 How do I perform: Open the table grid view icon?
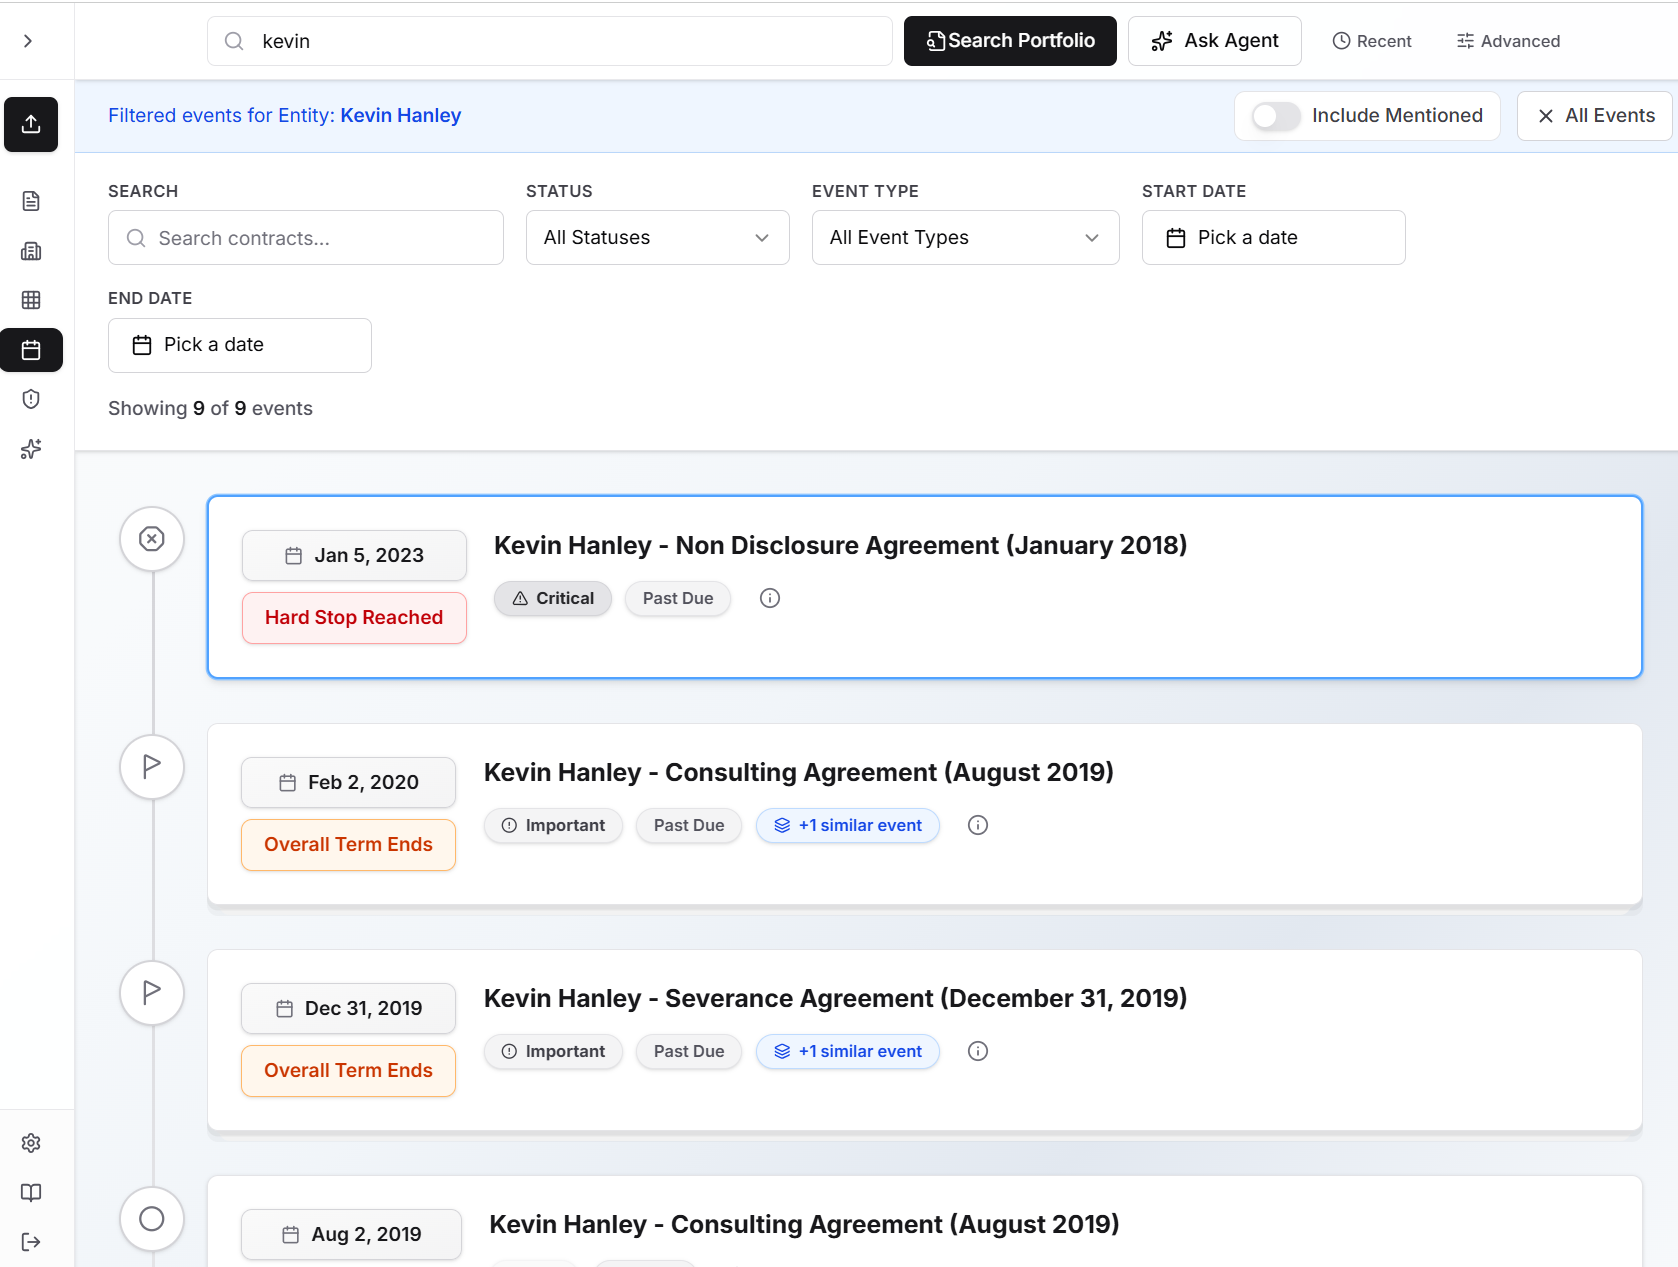click(x=31, y=300)
